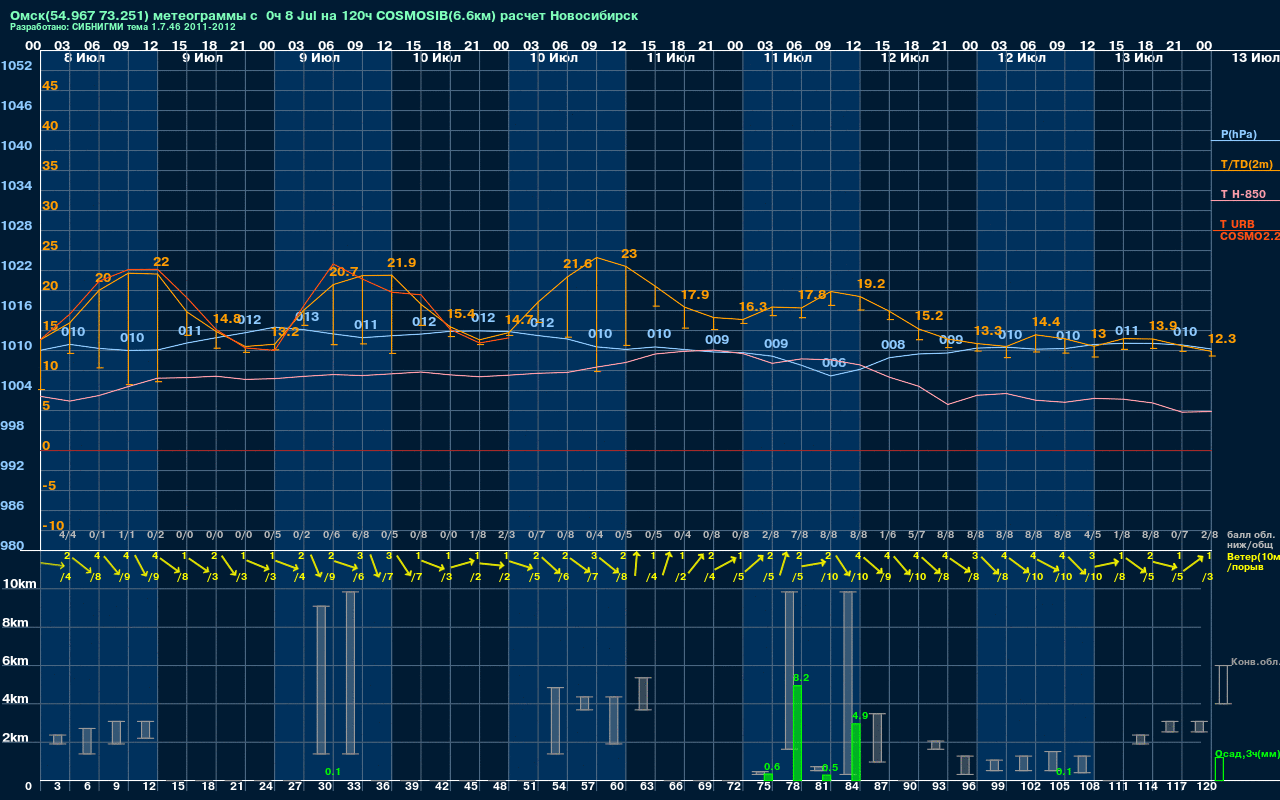Click the 10km height axis label
Viewport: 1280px width, 800px height.
coord(19,584)
